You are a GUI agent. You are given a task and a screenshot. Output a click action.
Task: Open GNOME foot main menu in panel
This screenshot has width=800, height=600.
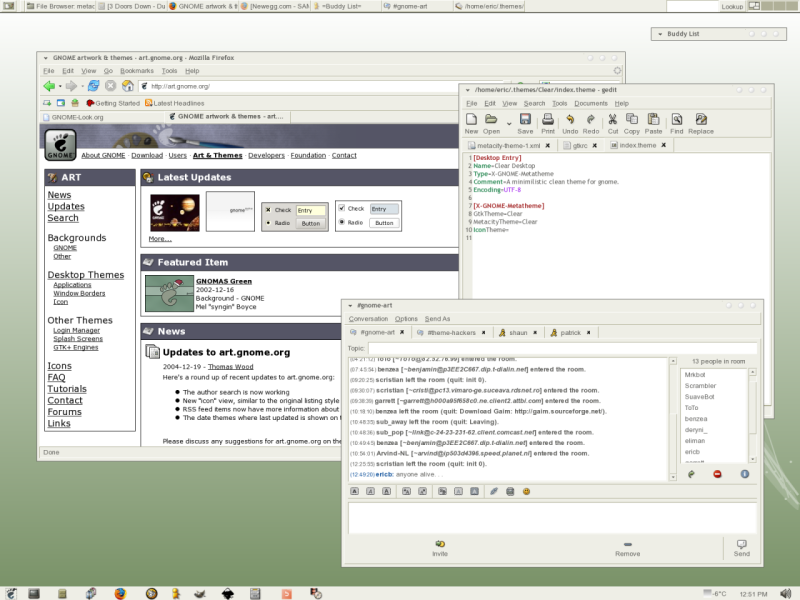pos(11,593)
